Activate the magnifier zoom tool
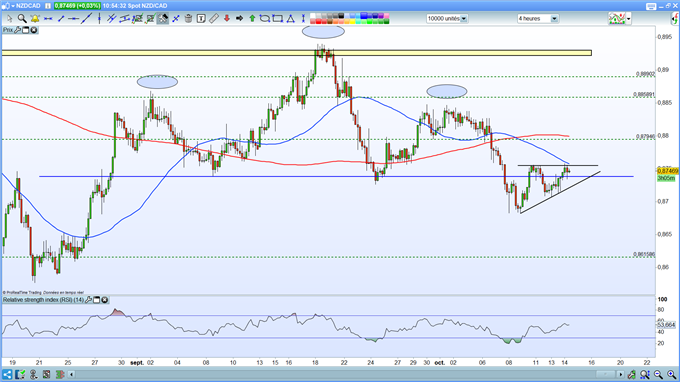The height and width of the screenshot is (382, 680). [x=22, y=18]
